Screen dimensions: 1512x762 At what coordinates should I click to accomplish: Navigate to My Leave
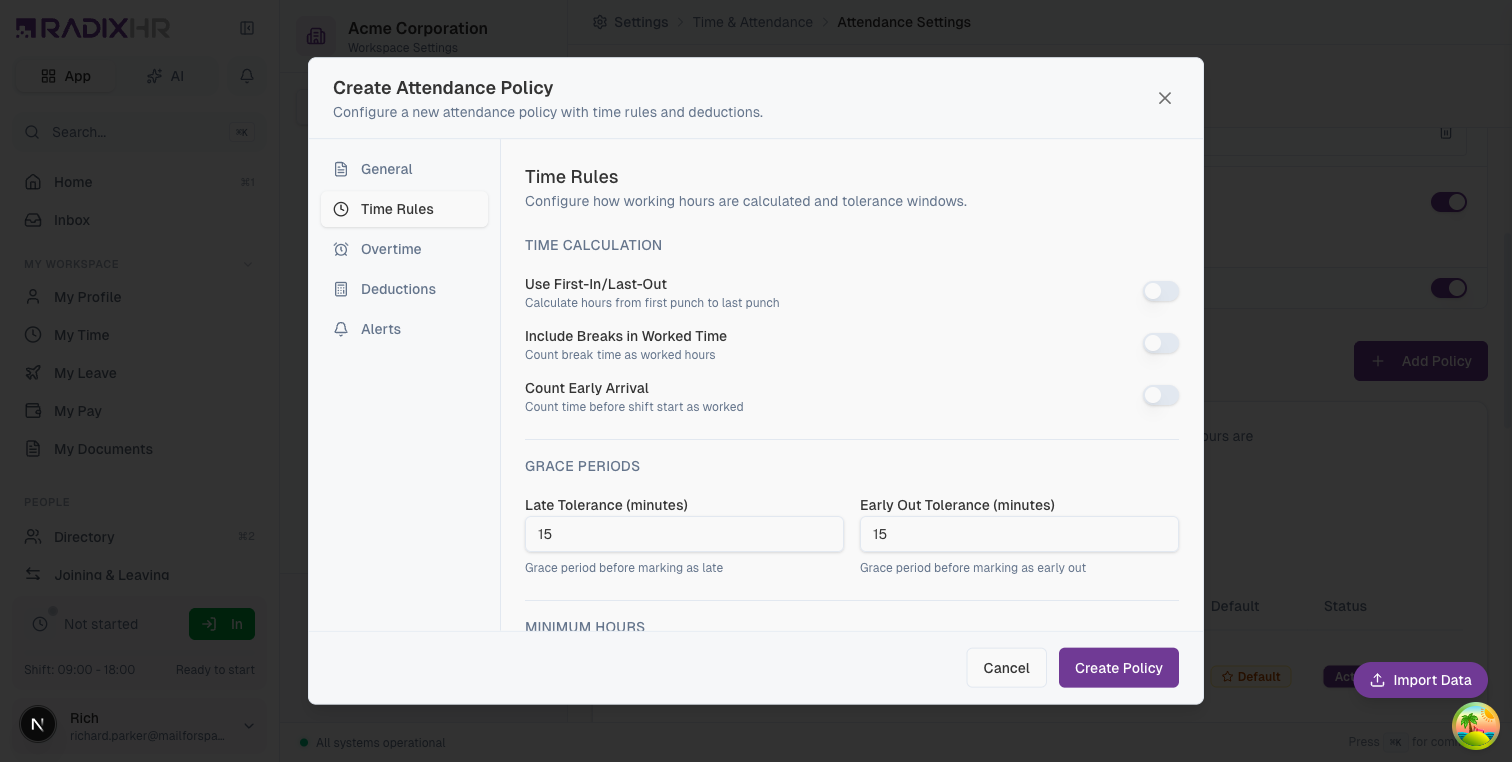pyautogui.click(x=139, y=373)
